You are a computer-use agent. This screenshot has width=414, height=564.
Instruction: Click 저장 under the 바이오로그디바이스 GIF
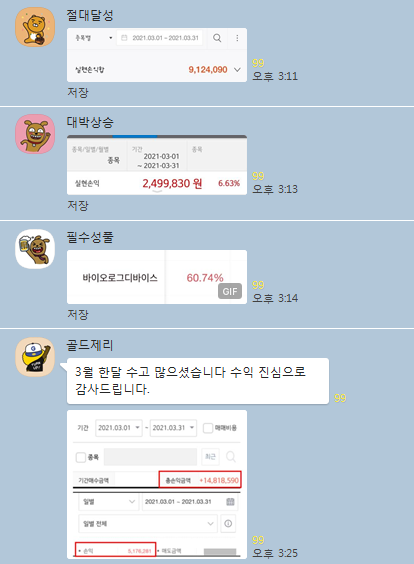(x=78, y=314)
